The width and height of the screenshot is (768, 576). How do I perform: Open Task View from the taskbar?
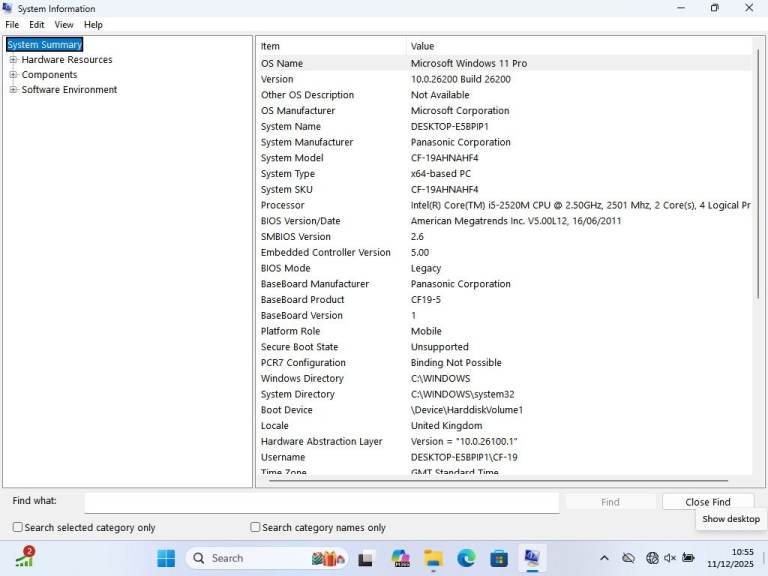[367, 558]
